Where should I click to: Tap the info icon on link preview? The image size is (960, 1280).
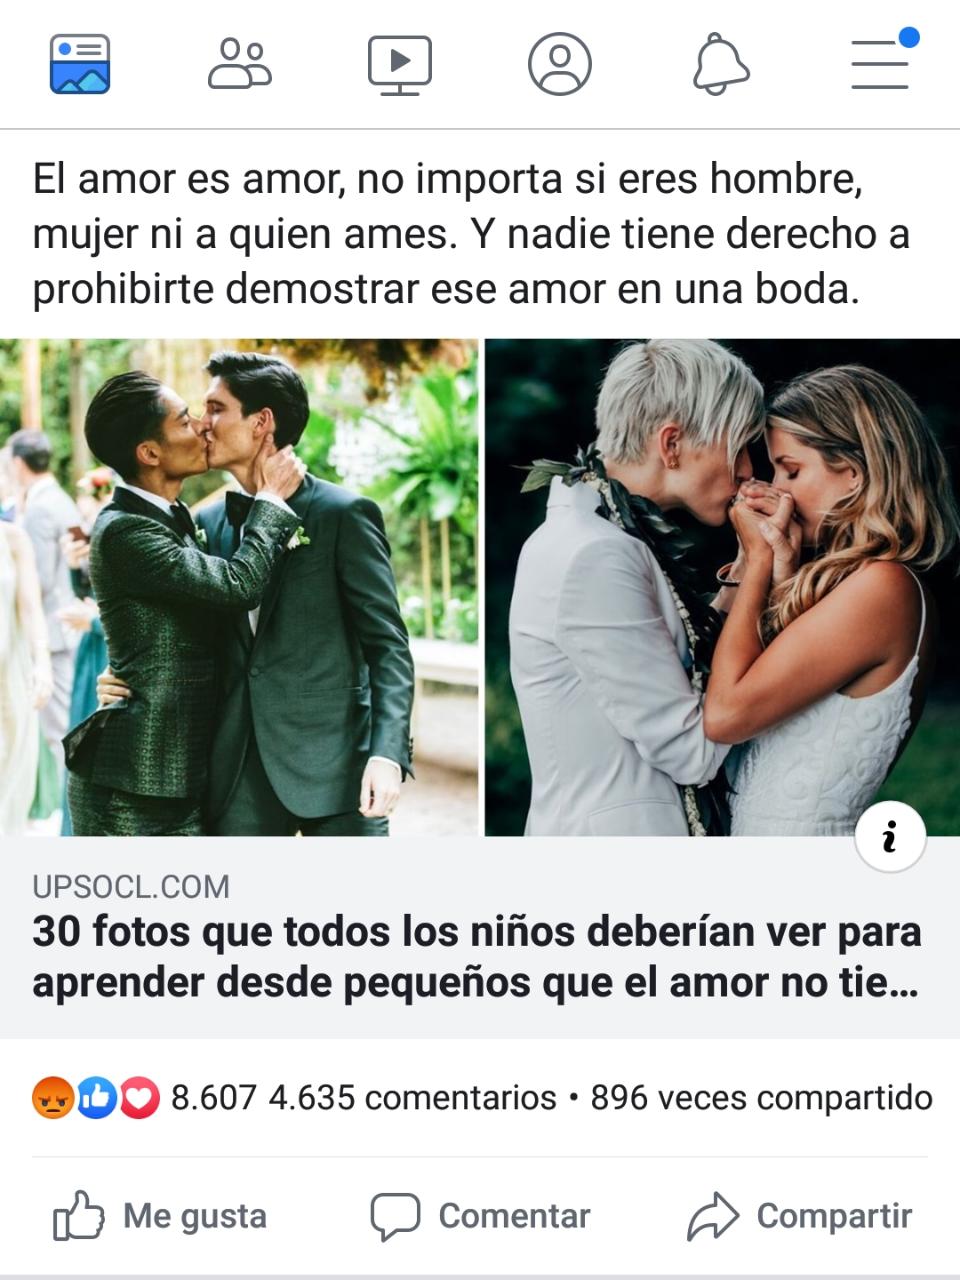click(x=890, y=837)
